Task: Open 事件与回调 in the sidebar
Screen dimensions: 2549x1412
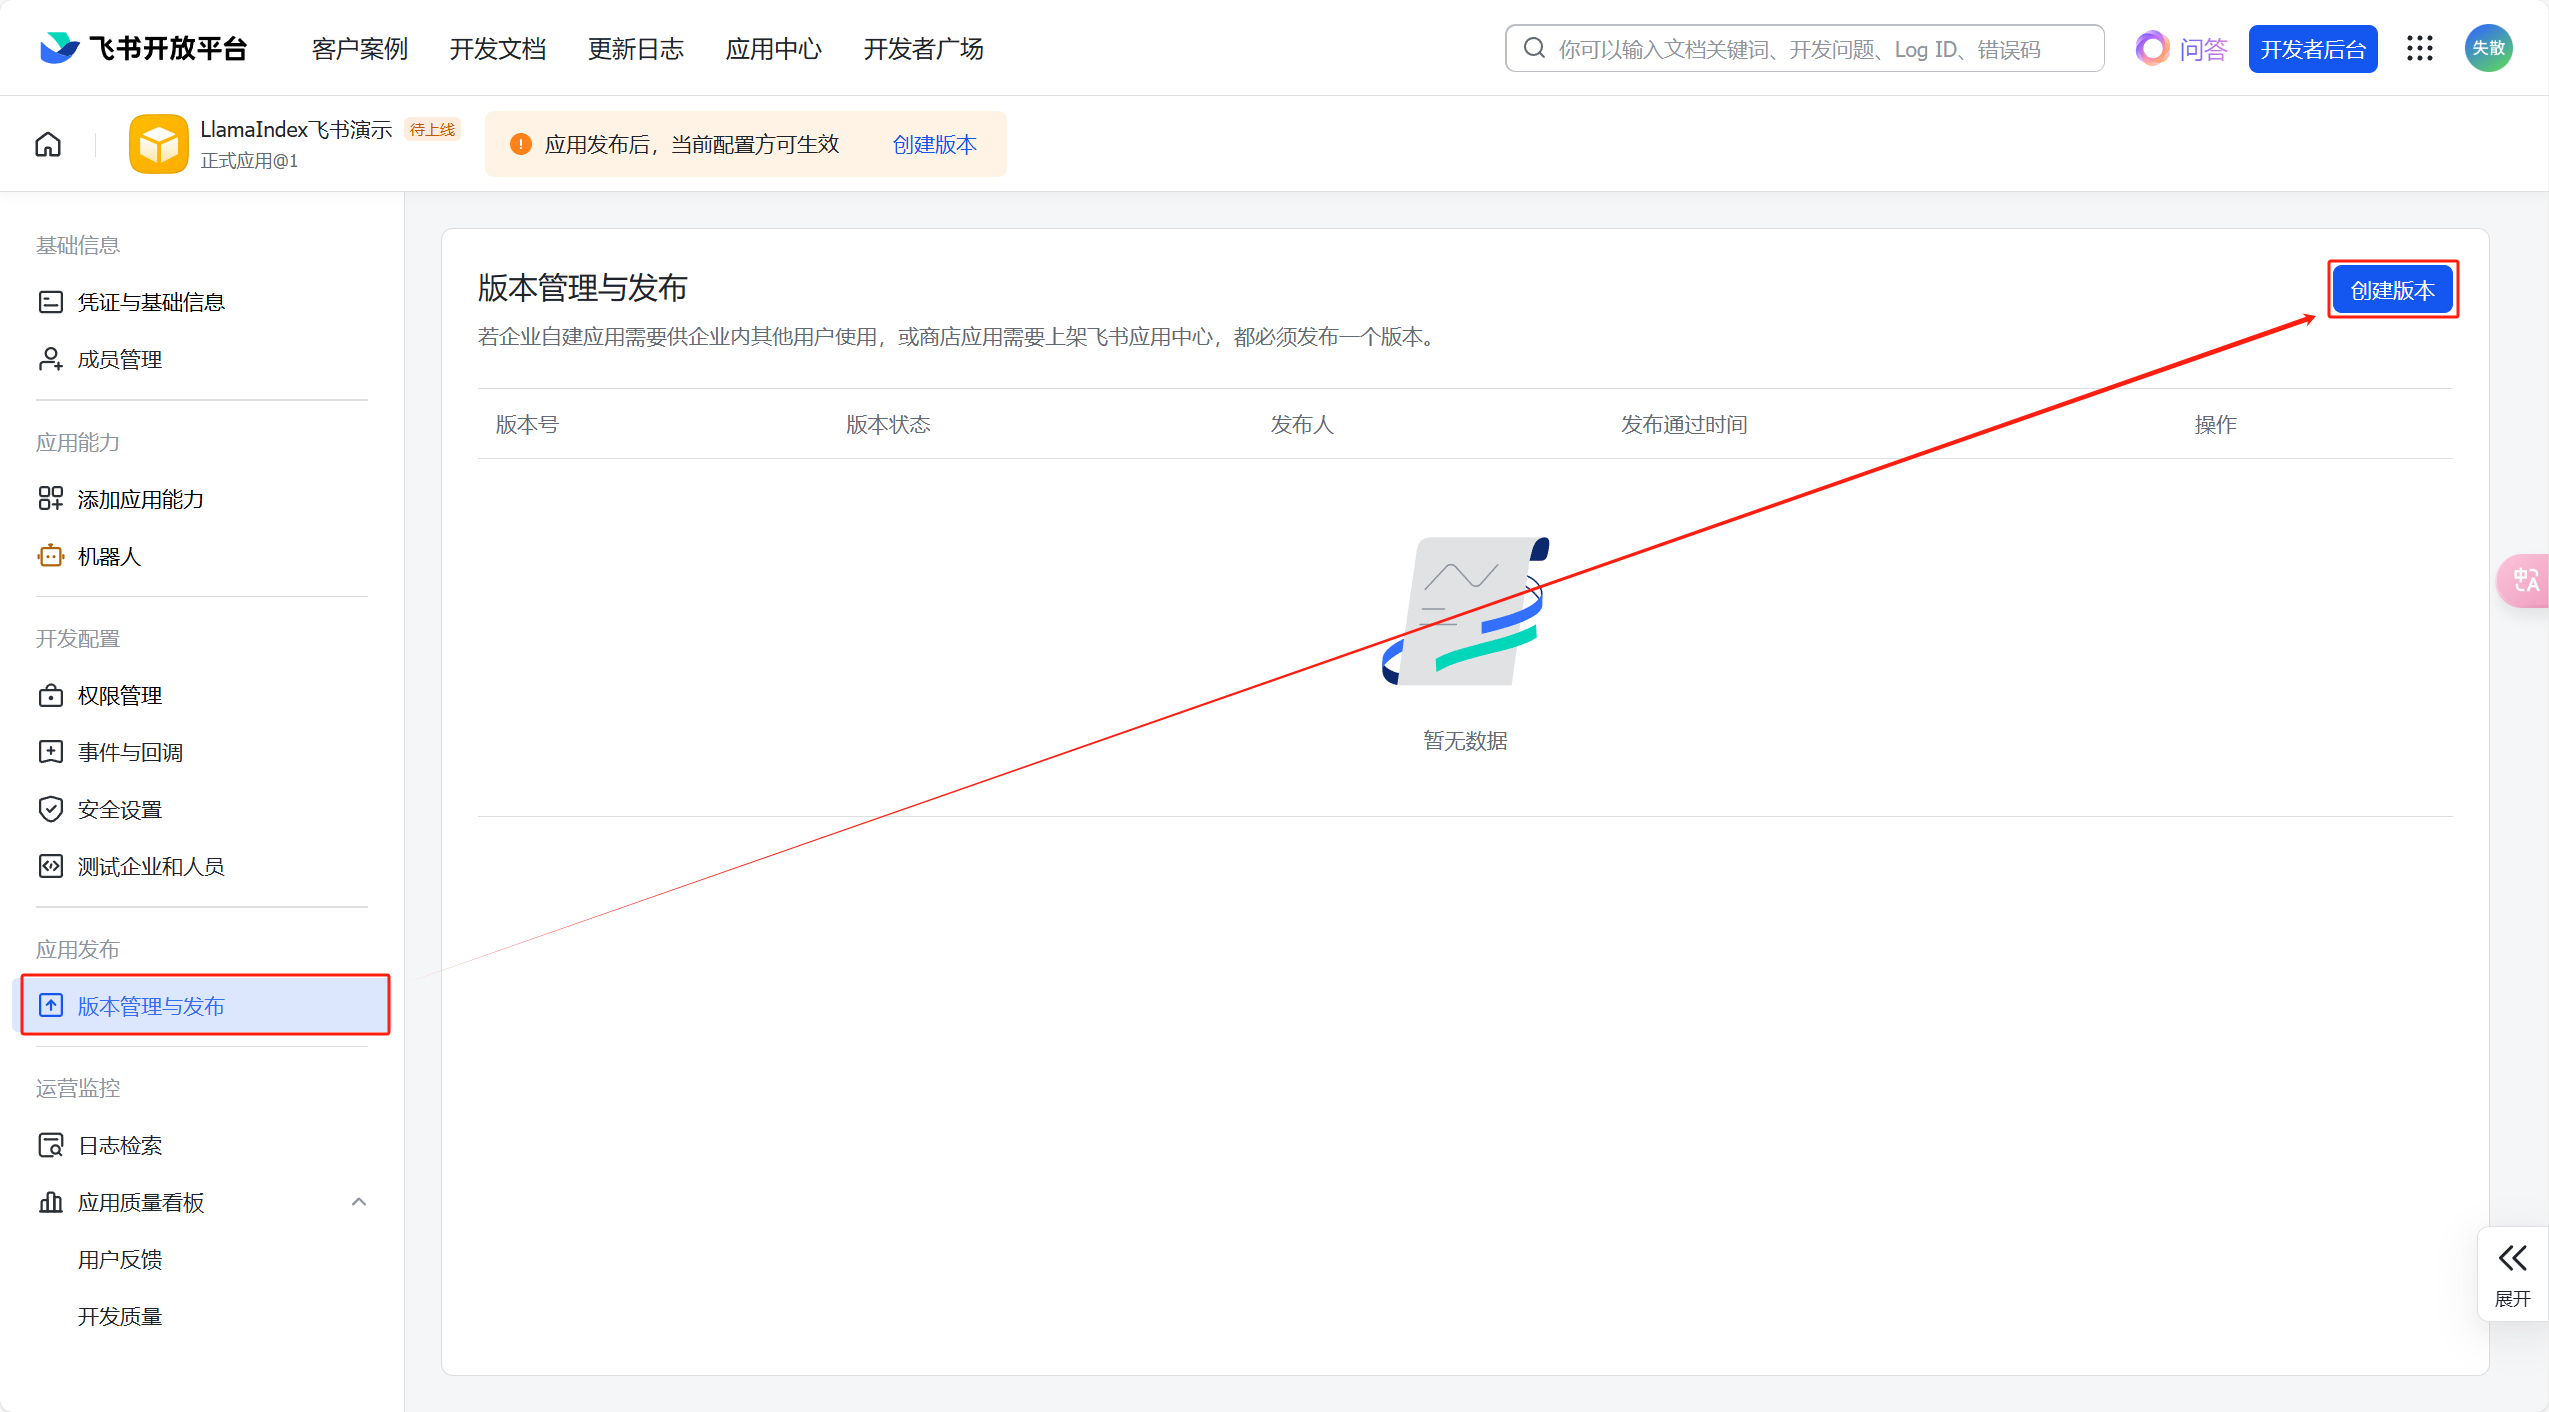Action: coord(130,752)
